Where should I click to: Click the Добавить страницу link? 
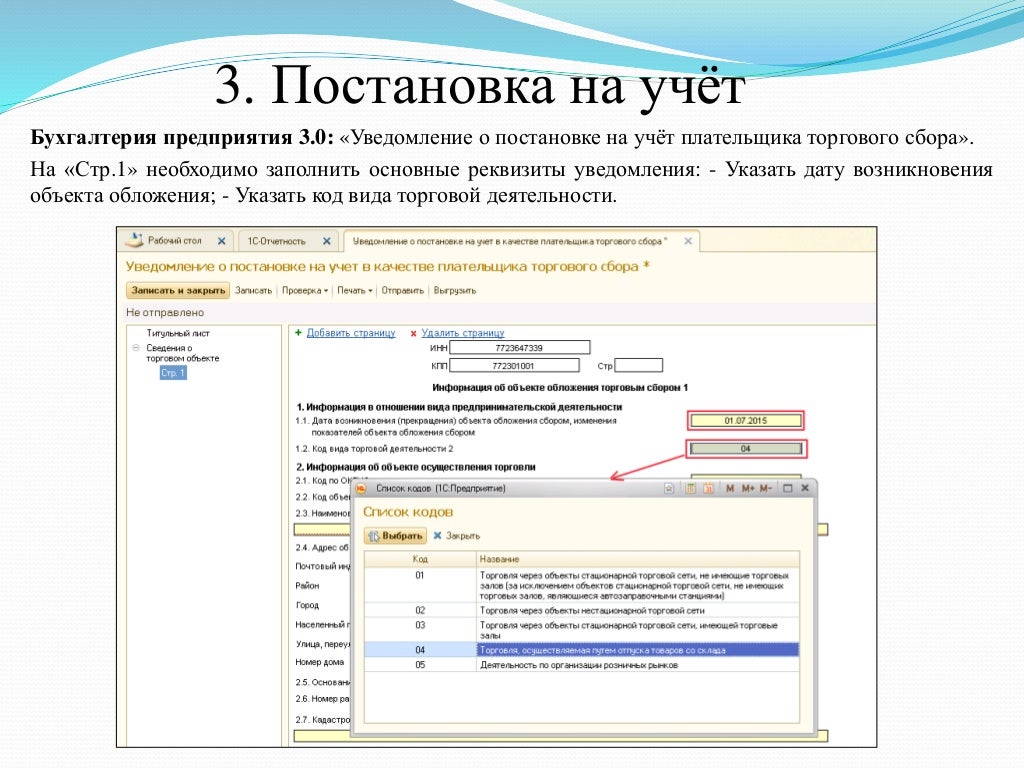tap(351, 332)
